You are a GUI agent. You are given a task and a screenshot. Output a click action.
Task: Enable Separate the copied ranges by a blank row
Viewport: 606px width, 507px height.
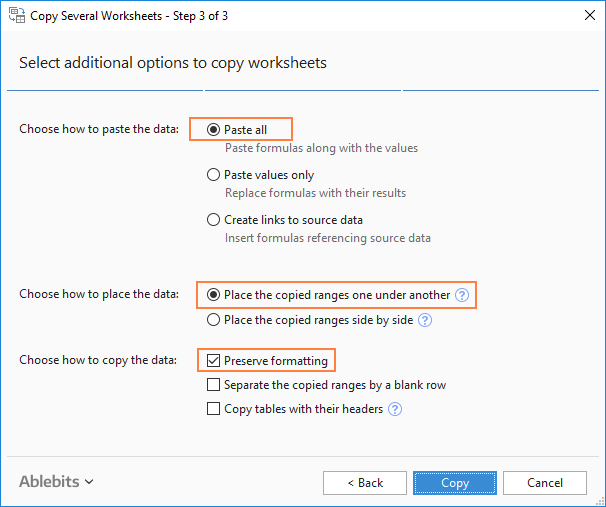pyautogui.click(x=213, y=384)
